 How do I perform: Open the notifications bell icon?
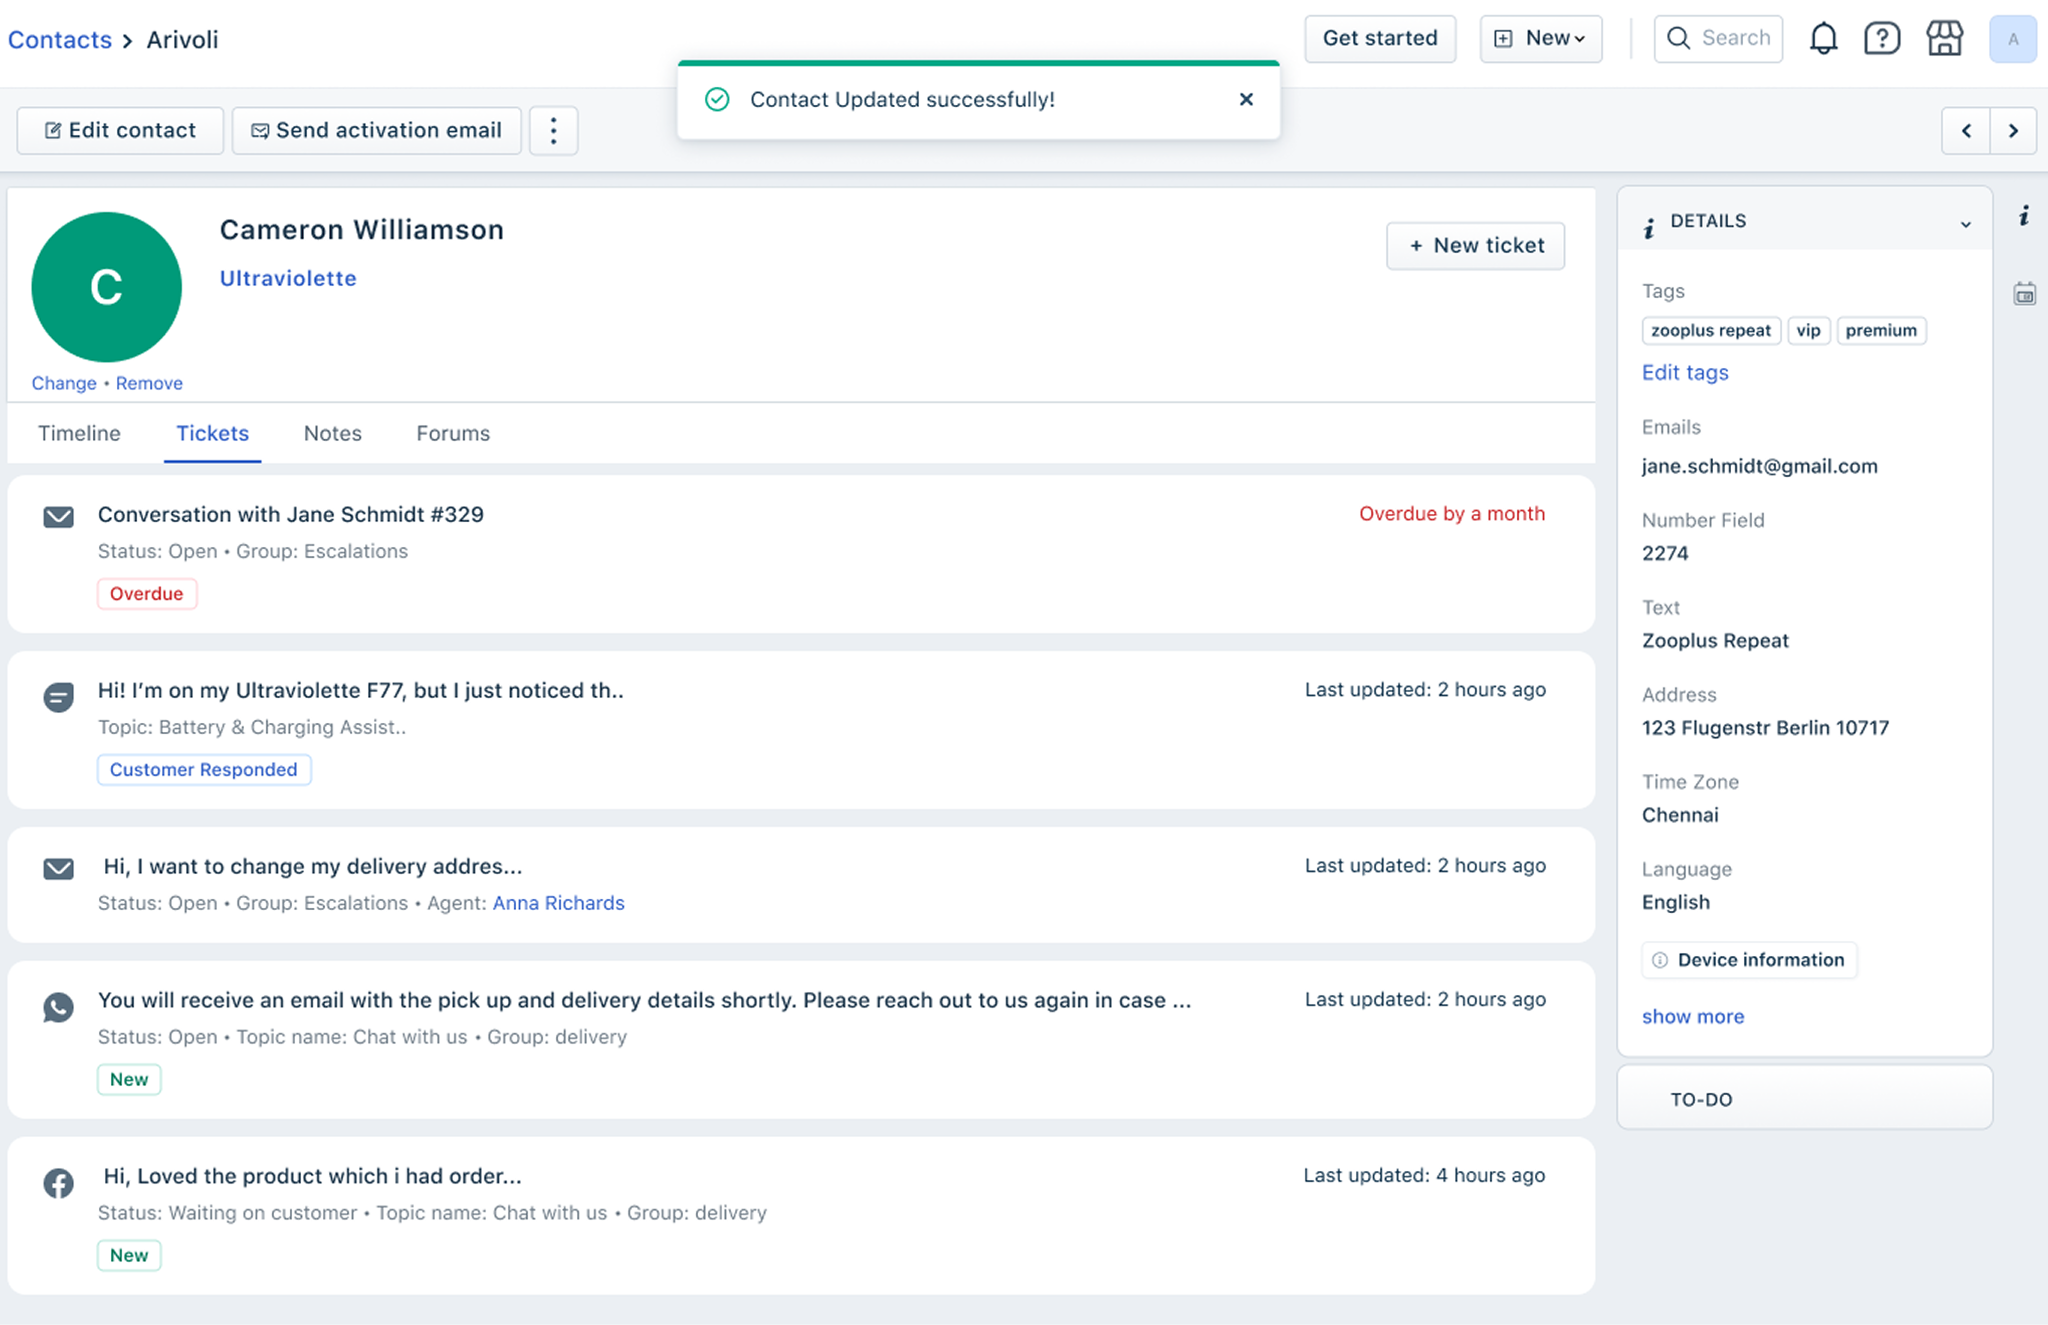tap(1823, 39)
